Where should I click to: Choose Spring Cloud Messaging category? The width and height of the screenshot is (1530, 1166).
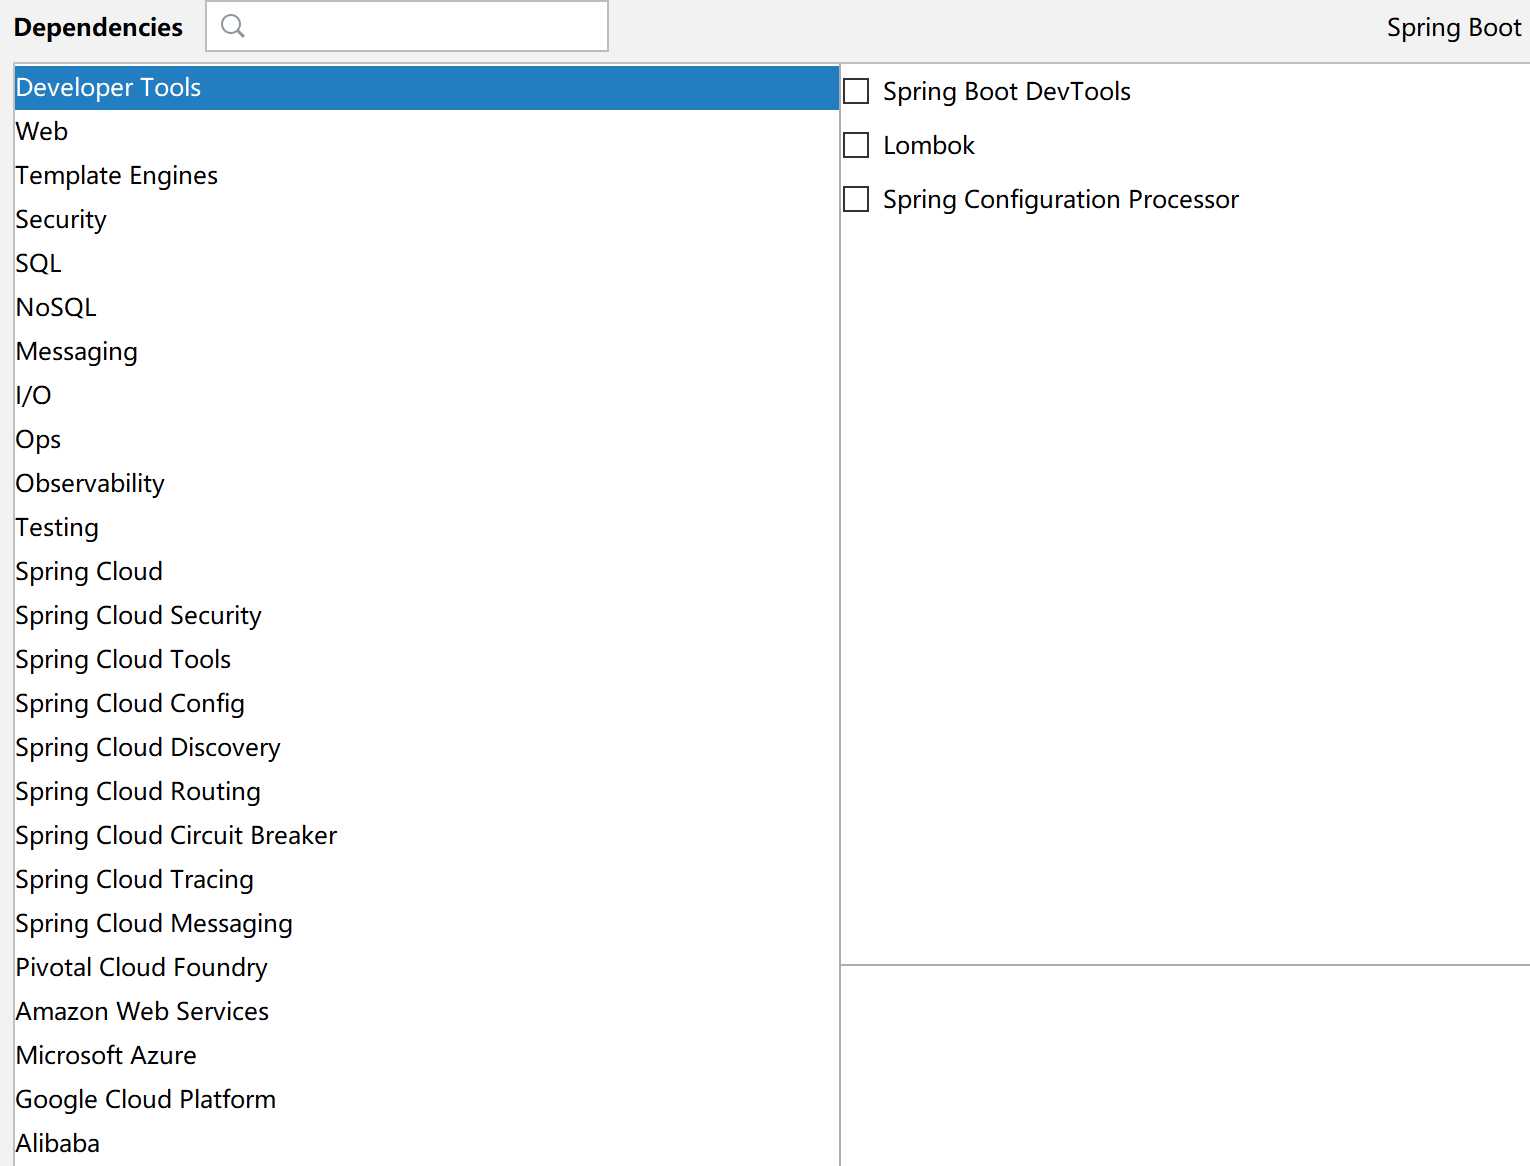click(427, 924)
